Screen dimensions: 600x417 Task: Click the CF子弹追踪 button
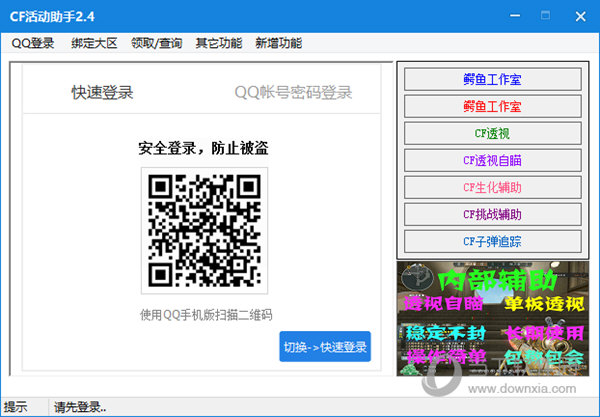[492, 241]
